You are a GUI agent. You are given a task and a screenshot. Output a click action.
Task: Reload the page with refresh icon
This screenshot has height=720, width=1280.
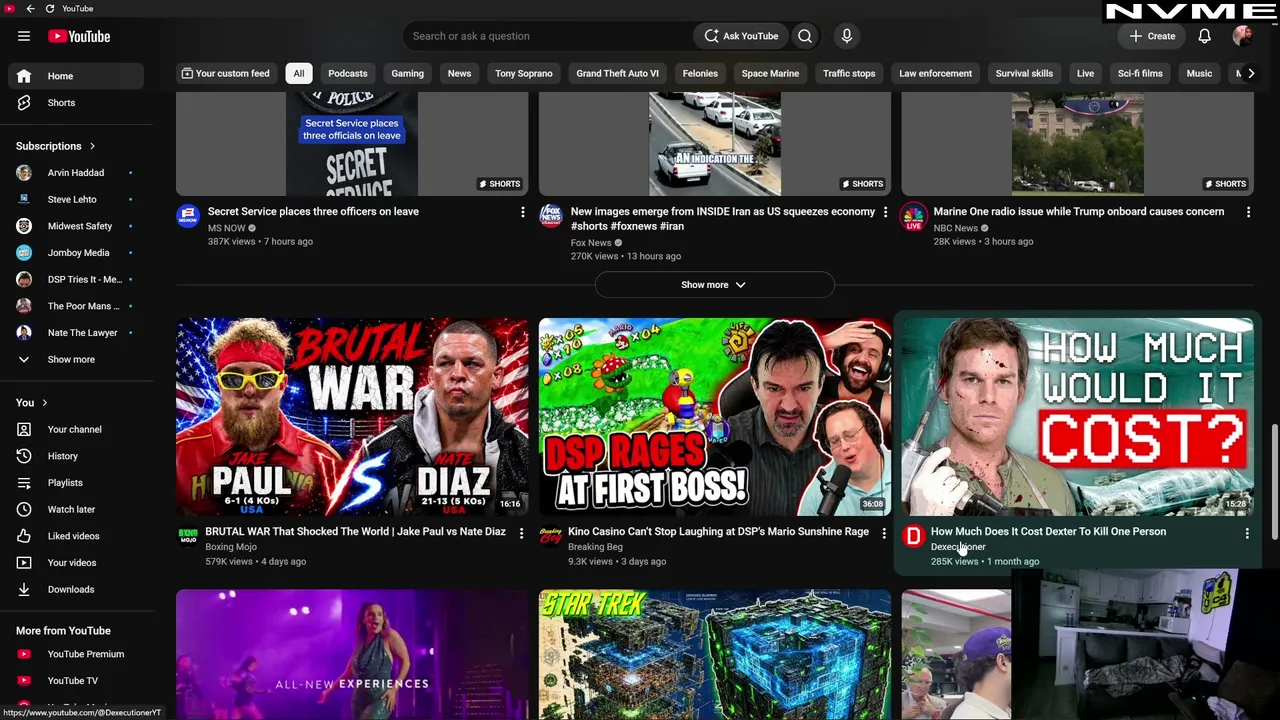click(49, 9)
